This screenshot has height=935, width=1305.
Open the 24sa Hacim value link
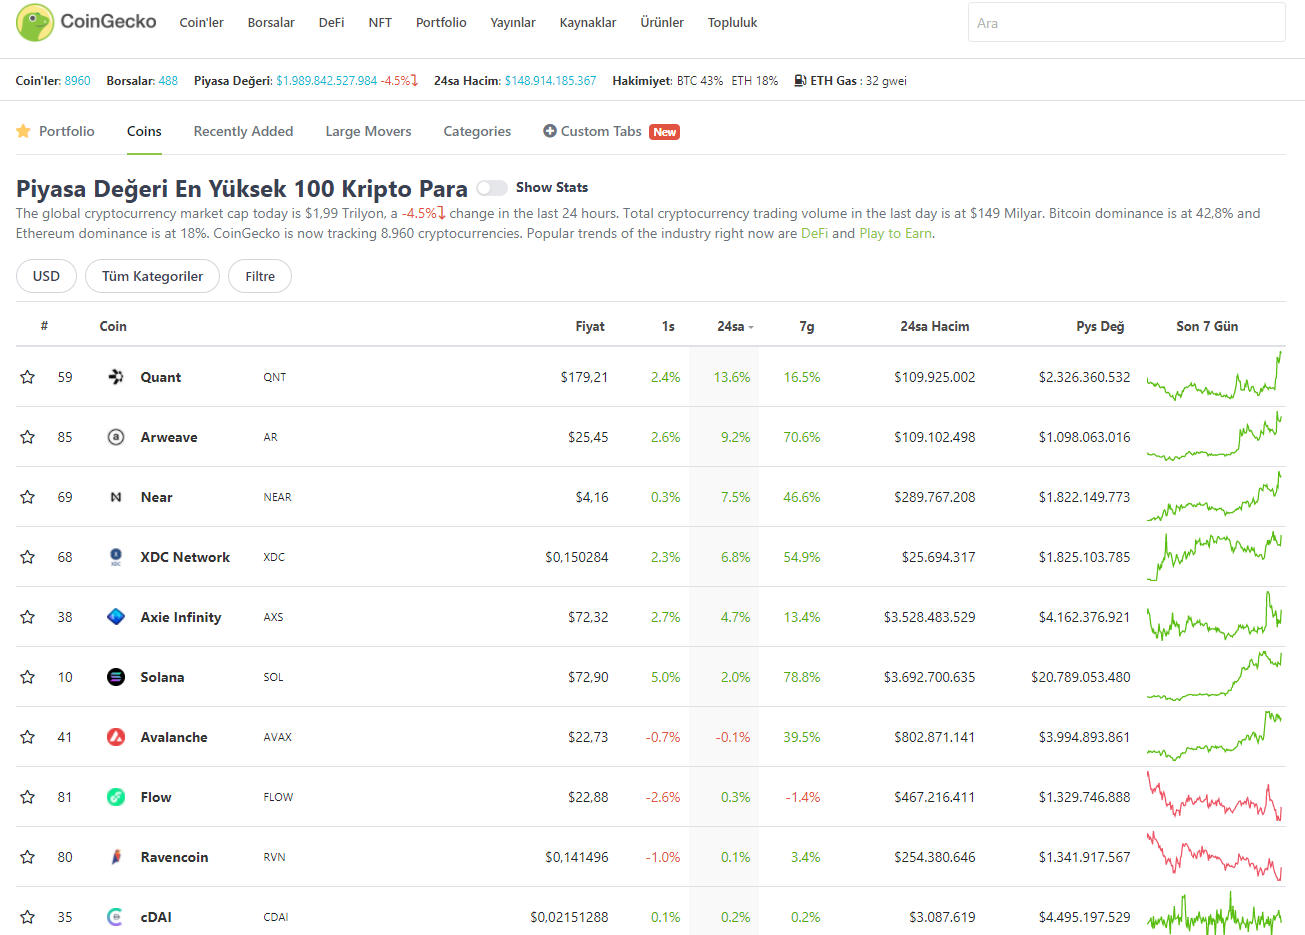(550, 81)
